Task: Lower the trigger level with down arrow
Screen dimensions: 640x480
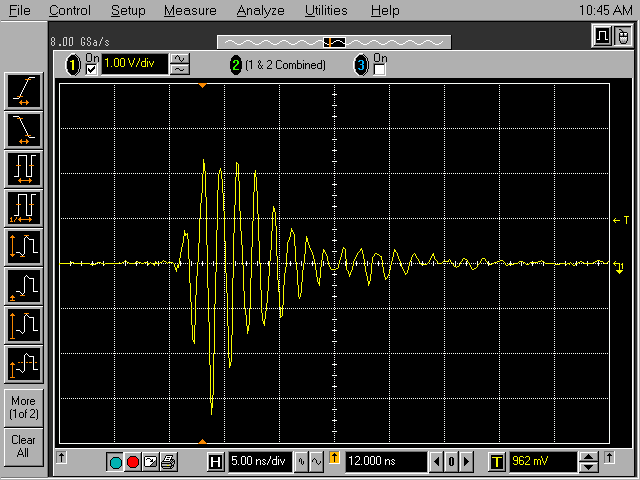Action: tap(589, 467)
